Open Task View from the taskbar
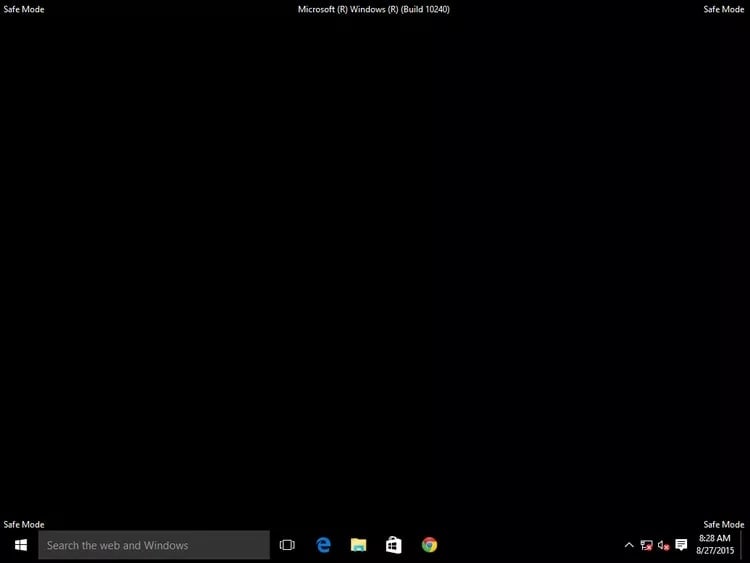 click(x=287, y=545)
